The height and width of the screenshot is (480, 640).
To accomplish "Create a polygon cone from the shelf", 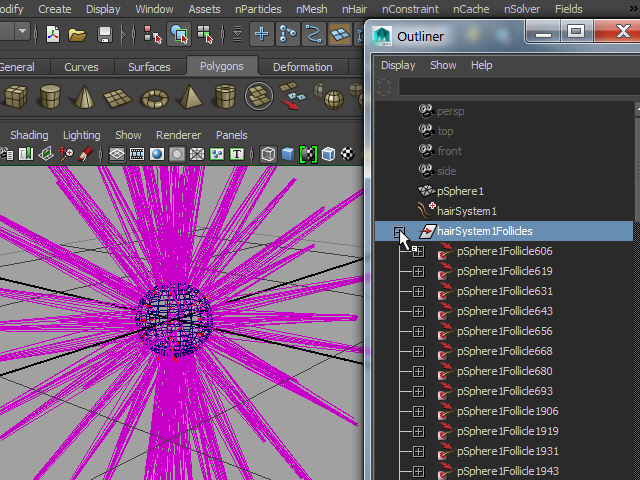I will pyautogui.click(x=84, y=96).
